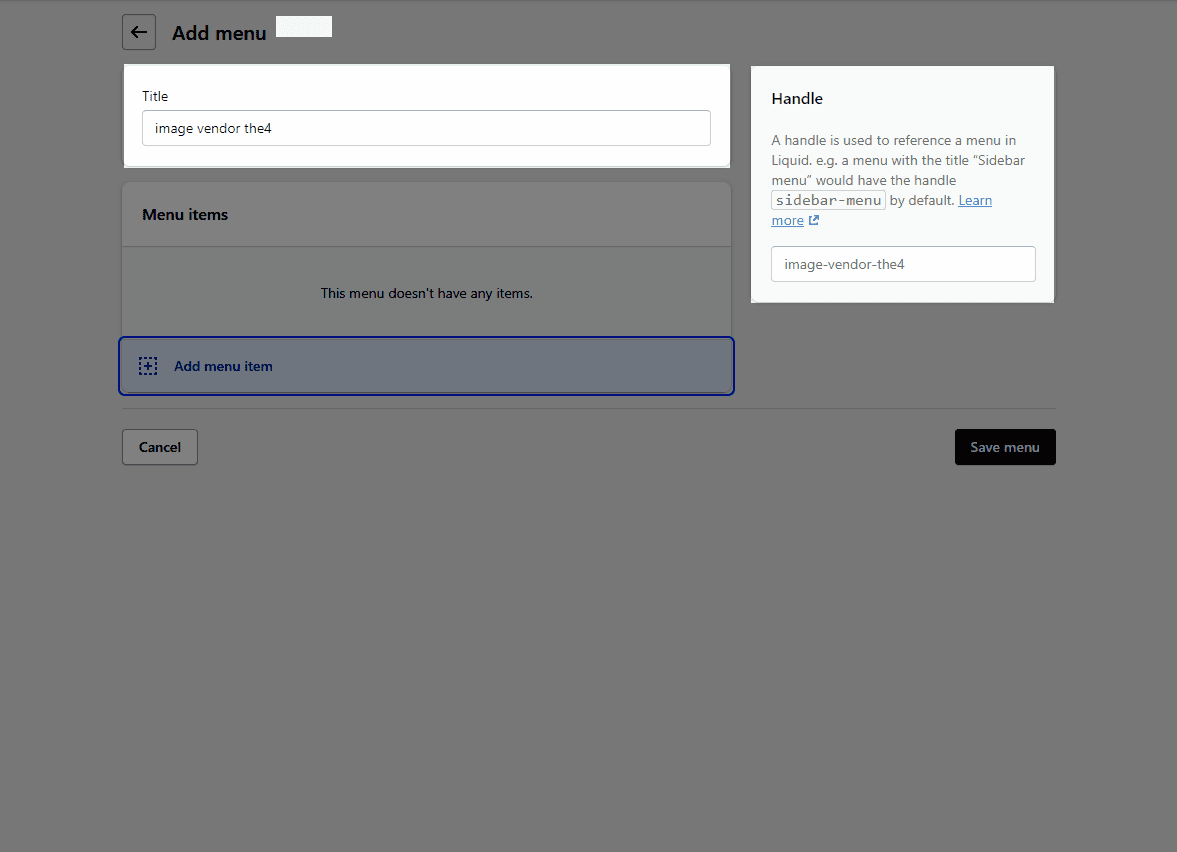Cancel creating the menu

[160, 447]
